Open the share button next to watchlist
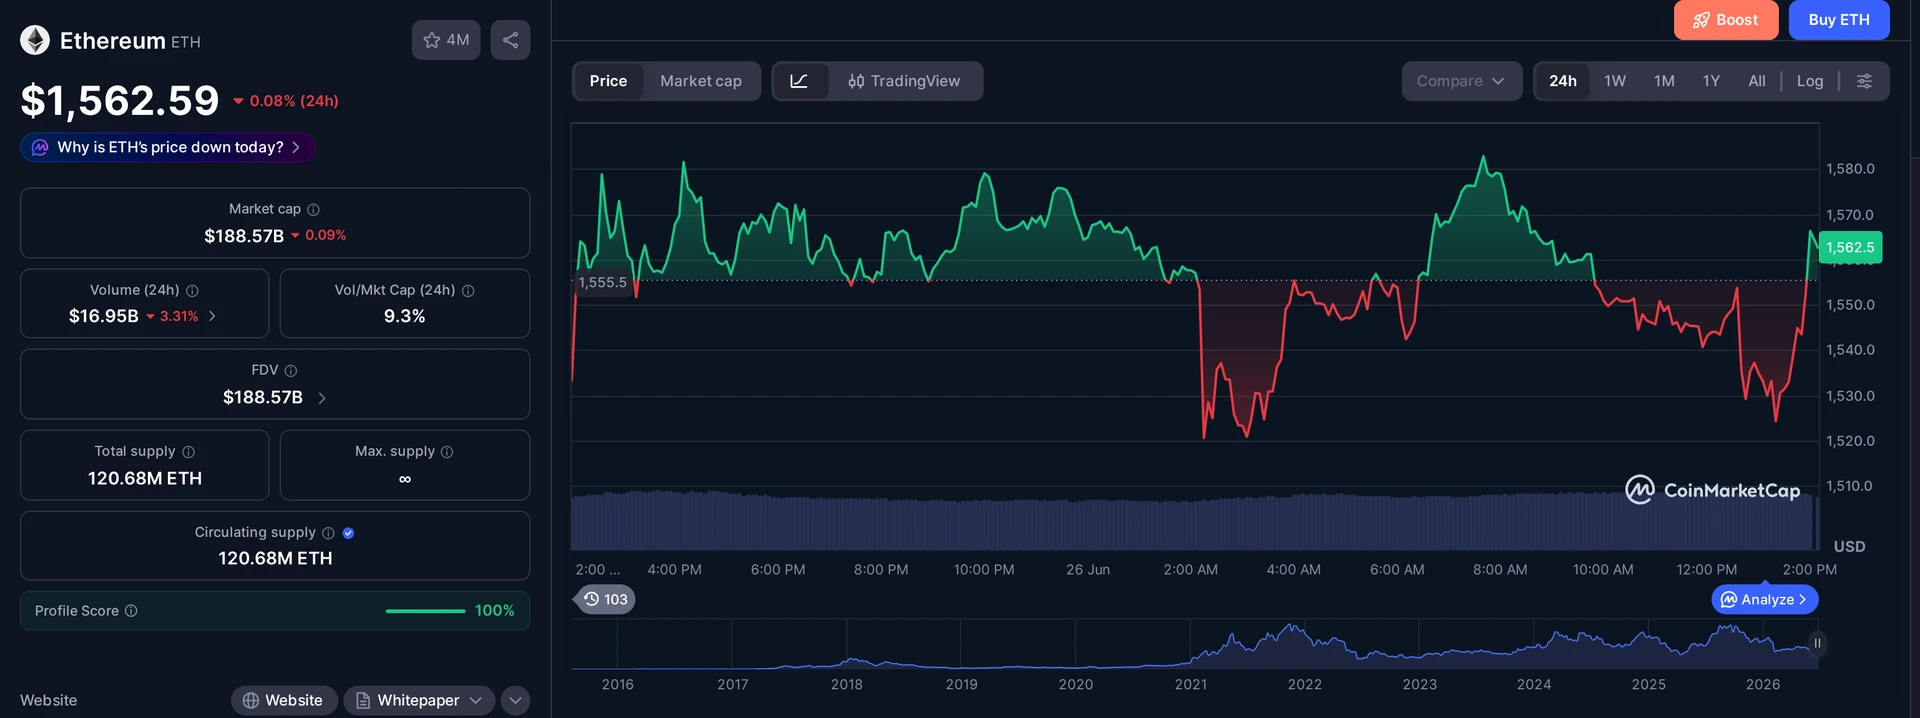The width and height of the screenshot is (1920, 718). pos(510,40)
